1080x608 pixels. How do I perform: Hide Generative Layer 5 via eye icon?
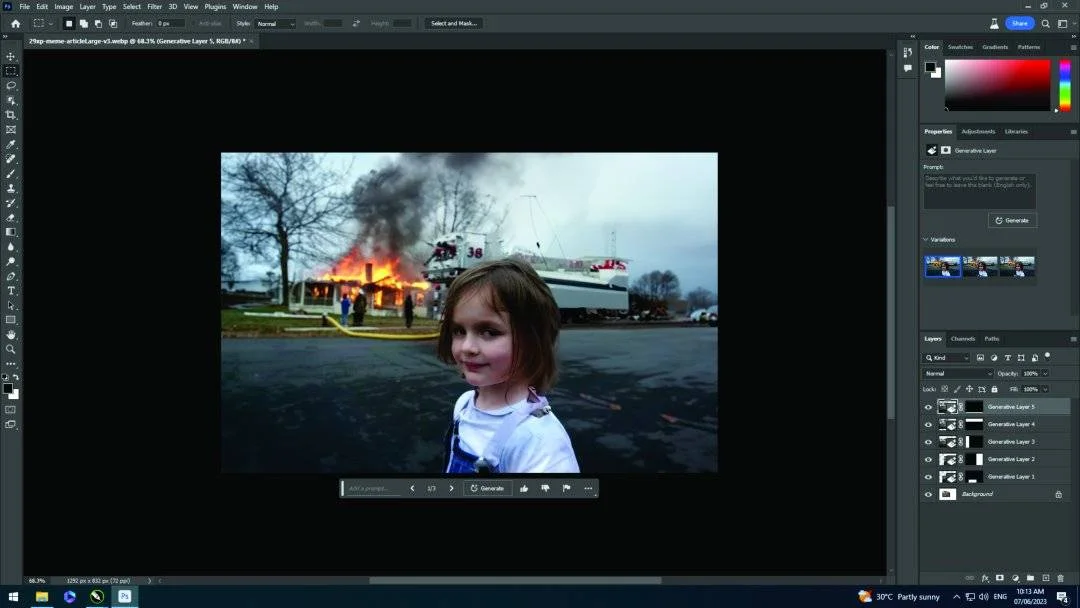tap(928, 407)
